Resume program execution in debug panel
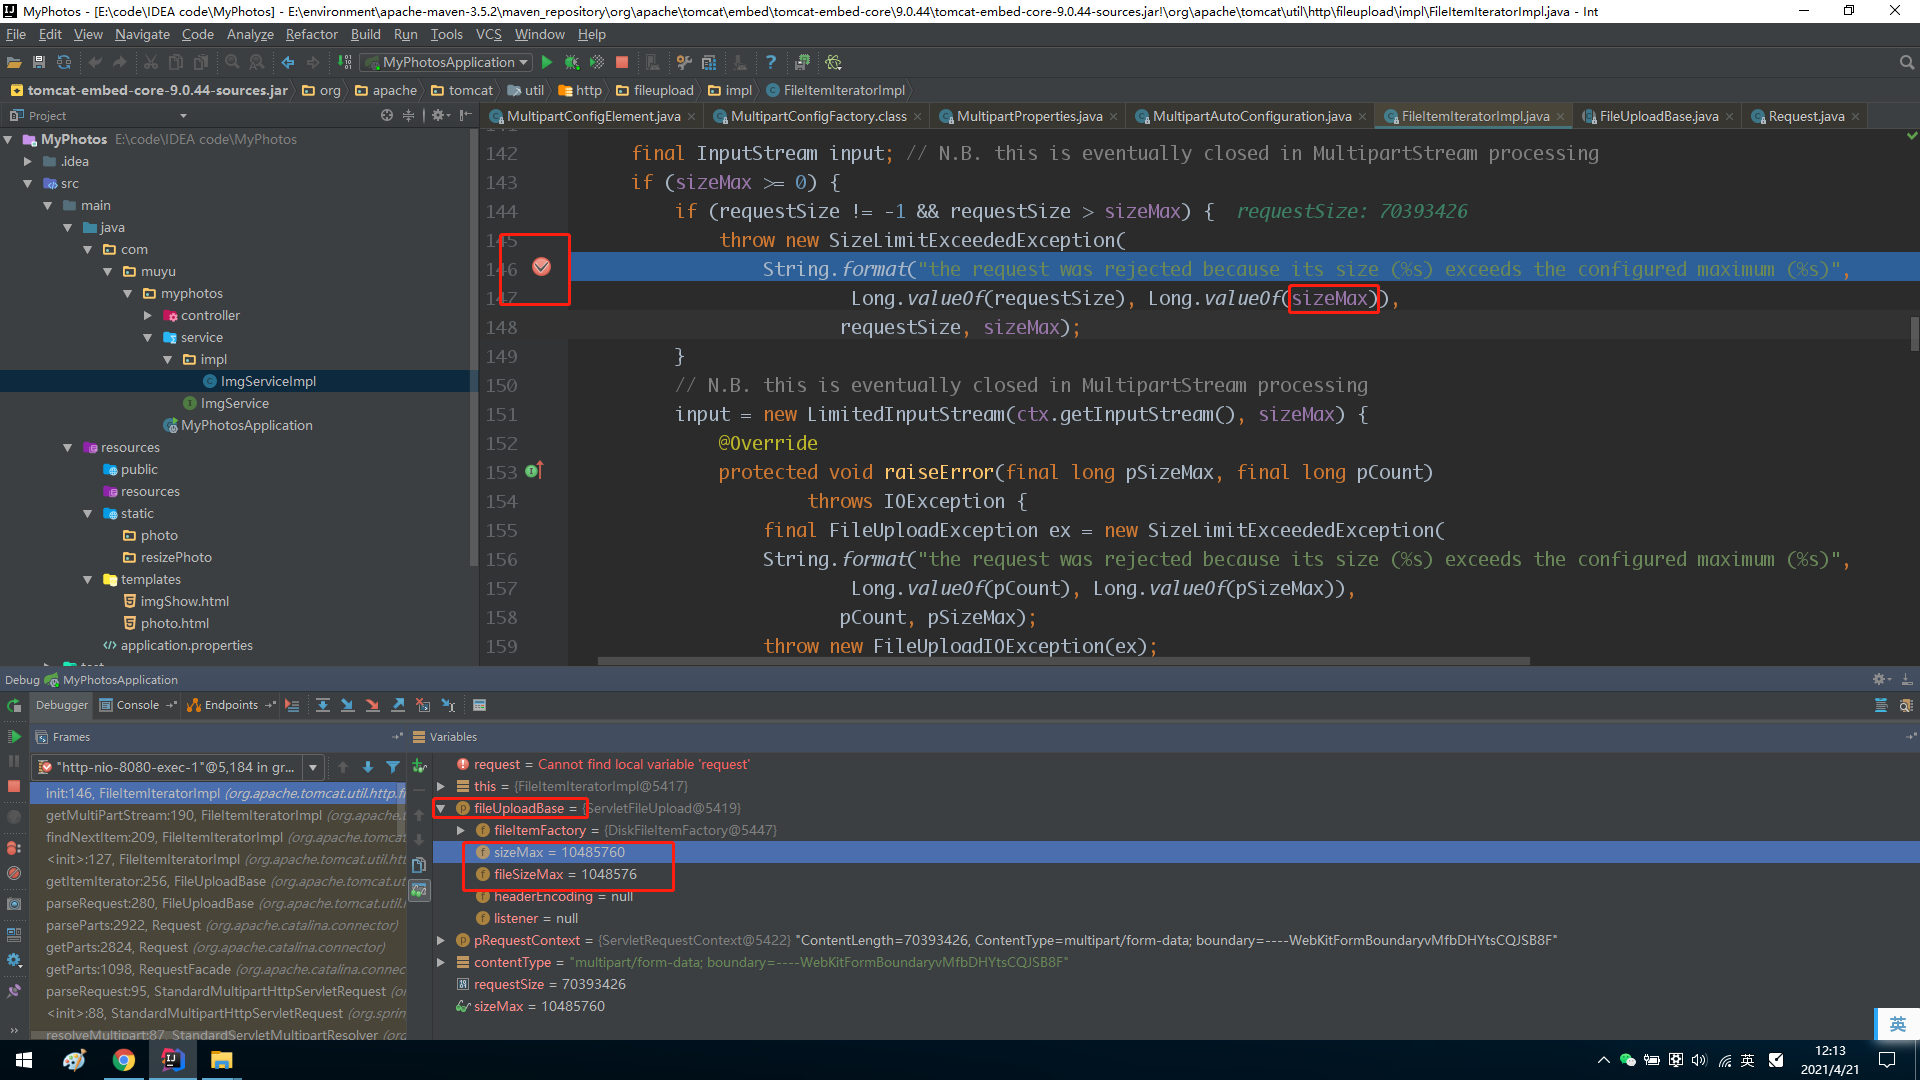The width and height of the screenshot is (1920, 1080). click(15, 738)
